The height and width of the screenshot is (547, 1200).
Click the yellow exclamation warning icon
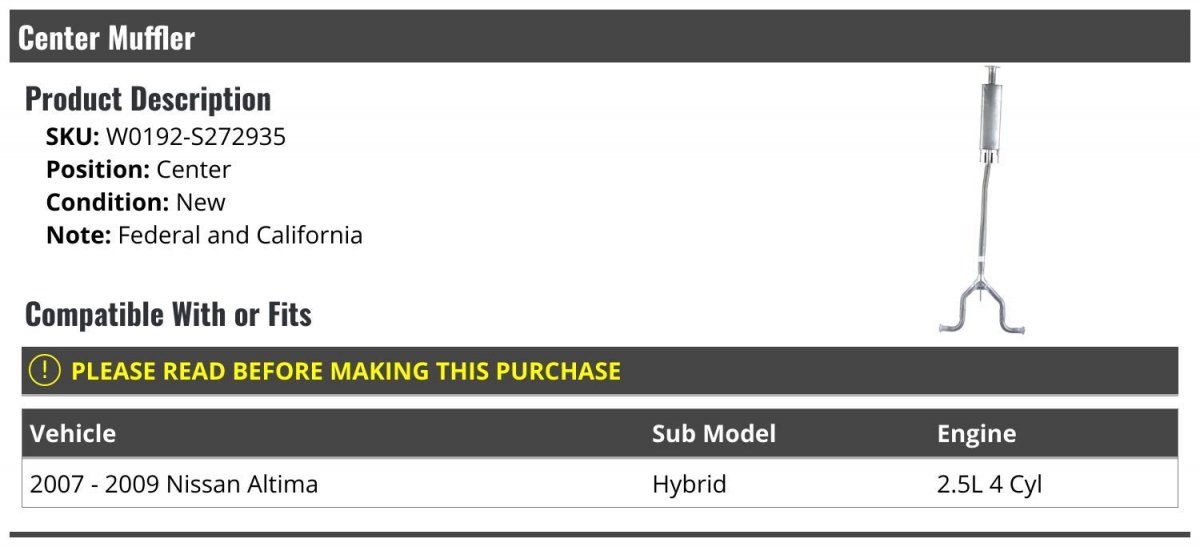[x=45, y=371]
